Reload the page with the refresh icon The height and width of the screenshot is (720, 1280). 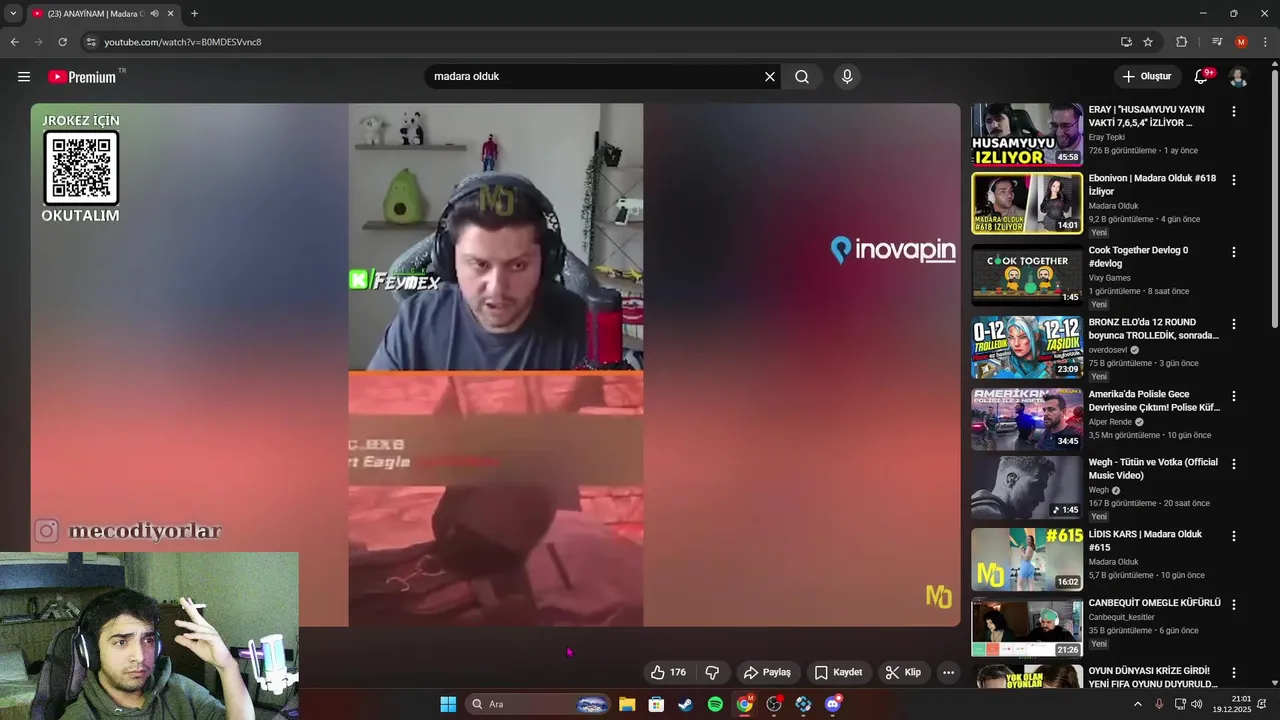click(x=62, y=42)
